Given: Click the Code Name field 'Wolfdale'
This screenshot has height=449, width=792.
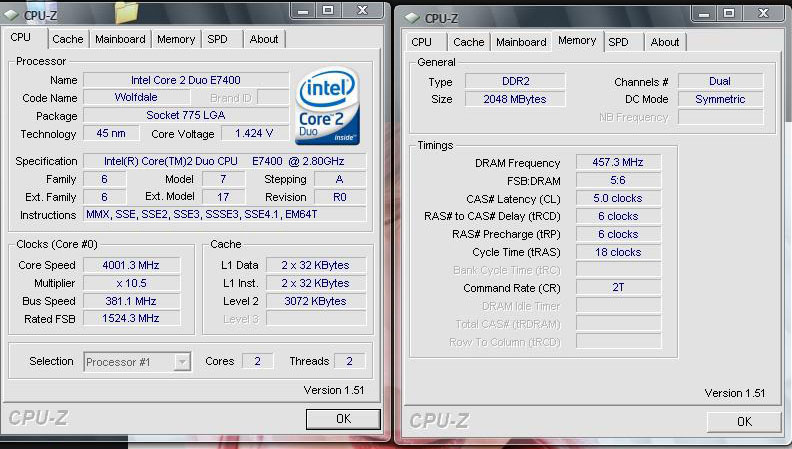Looking at the screenshot, I should click(x=136, y=97).
